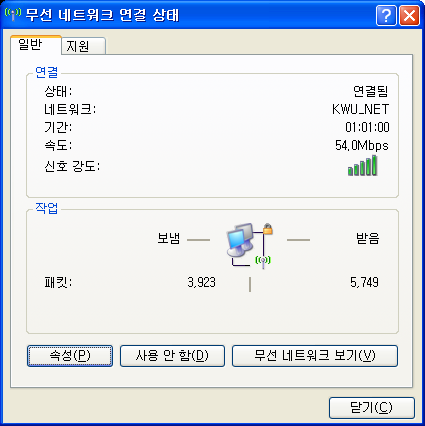Click the padlock icon above the antenna
Screen dimensions: 425x426
268,229
